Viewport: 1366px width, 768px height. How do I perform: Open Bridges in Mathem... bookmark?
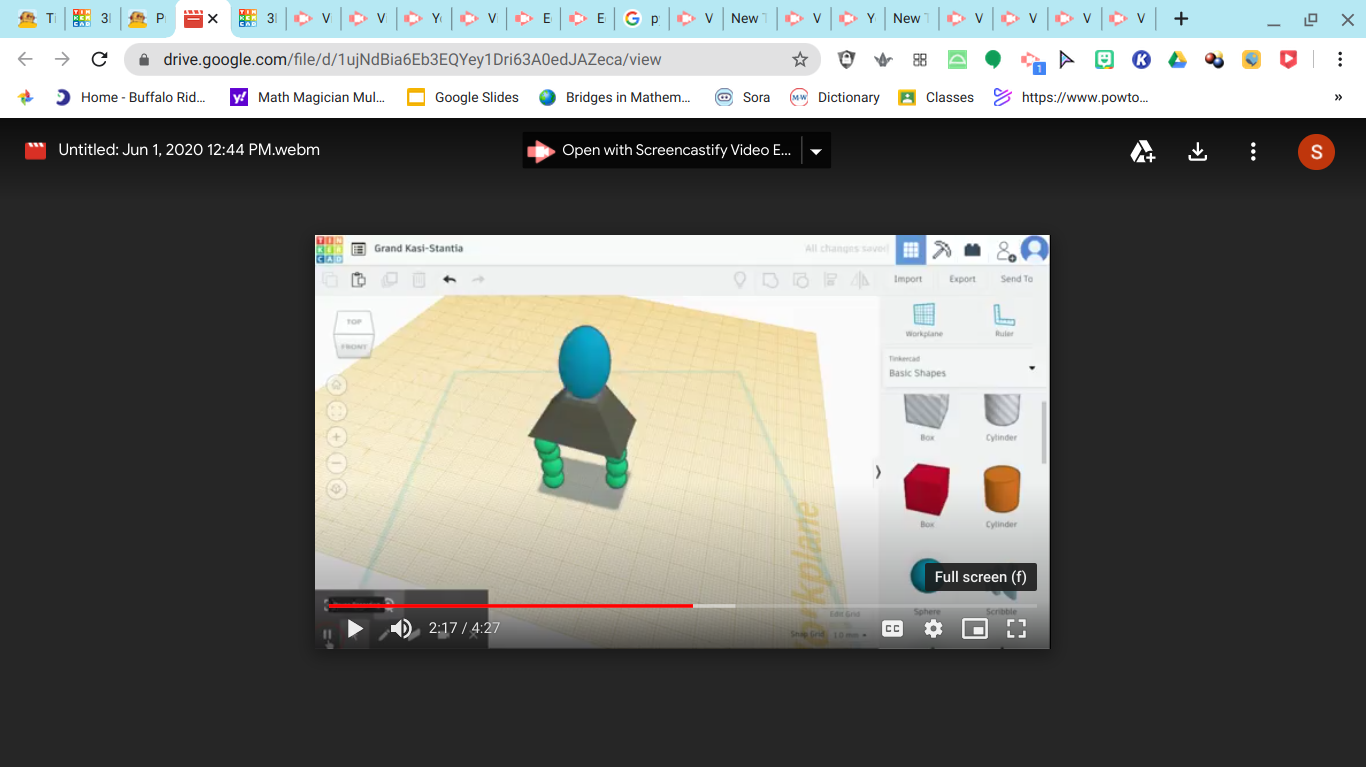pos(615,97)
